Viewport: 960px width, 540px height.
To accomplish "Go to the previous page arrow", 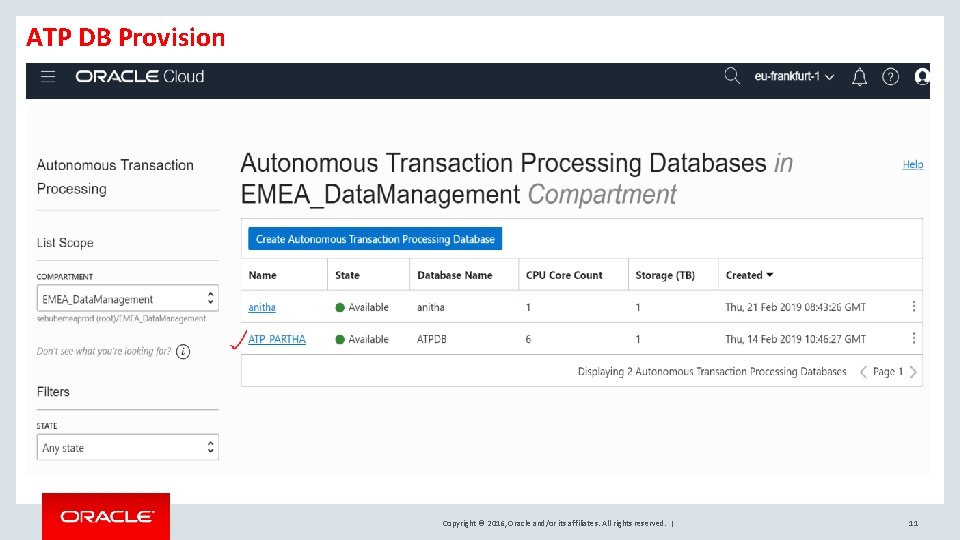I will pos(863,372).
